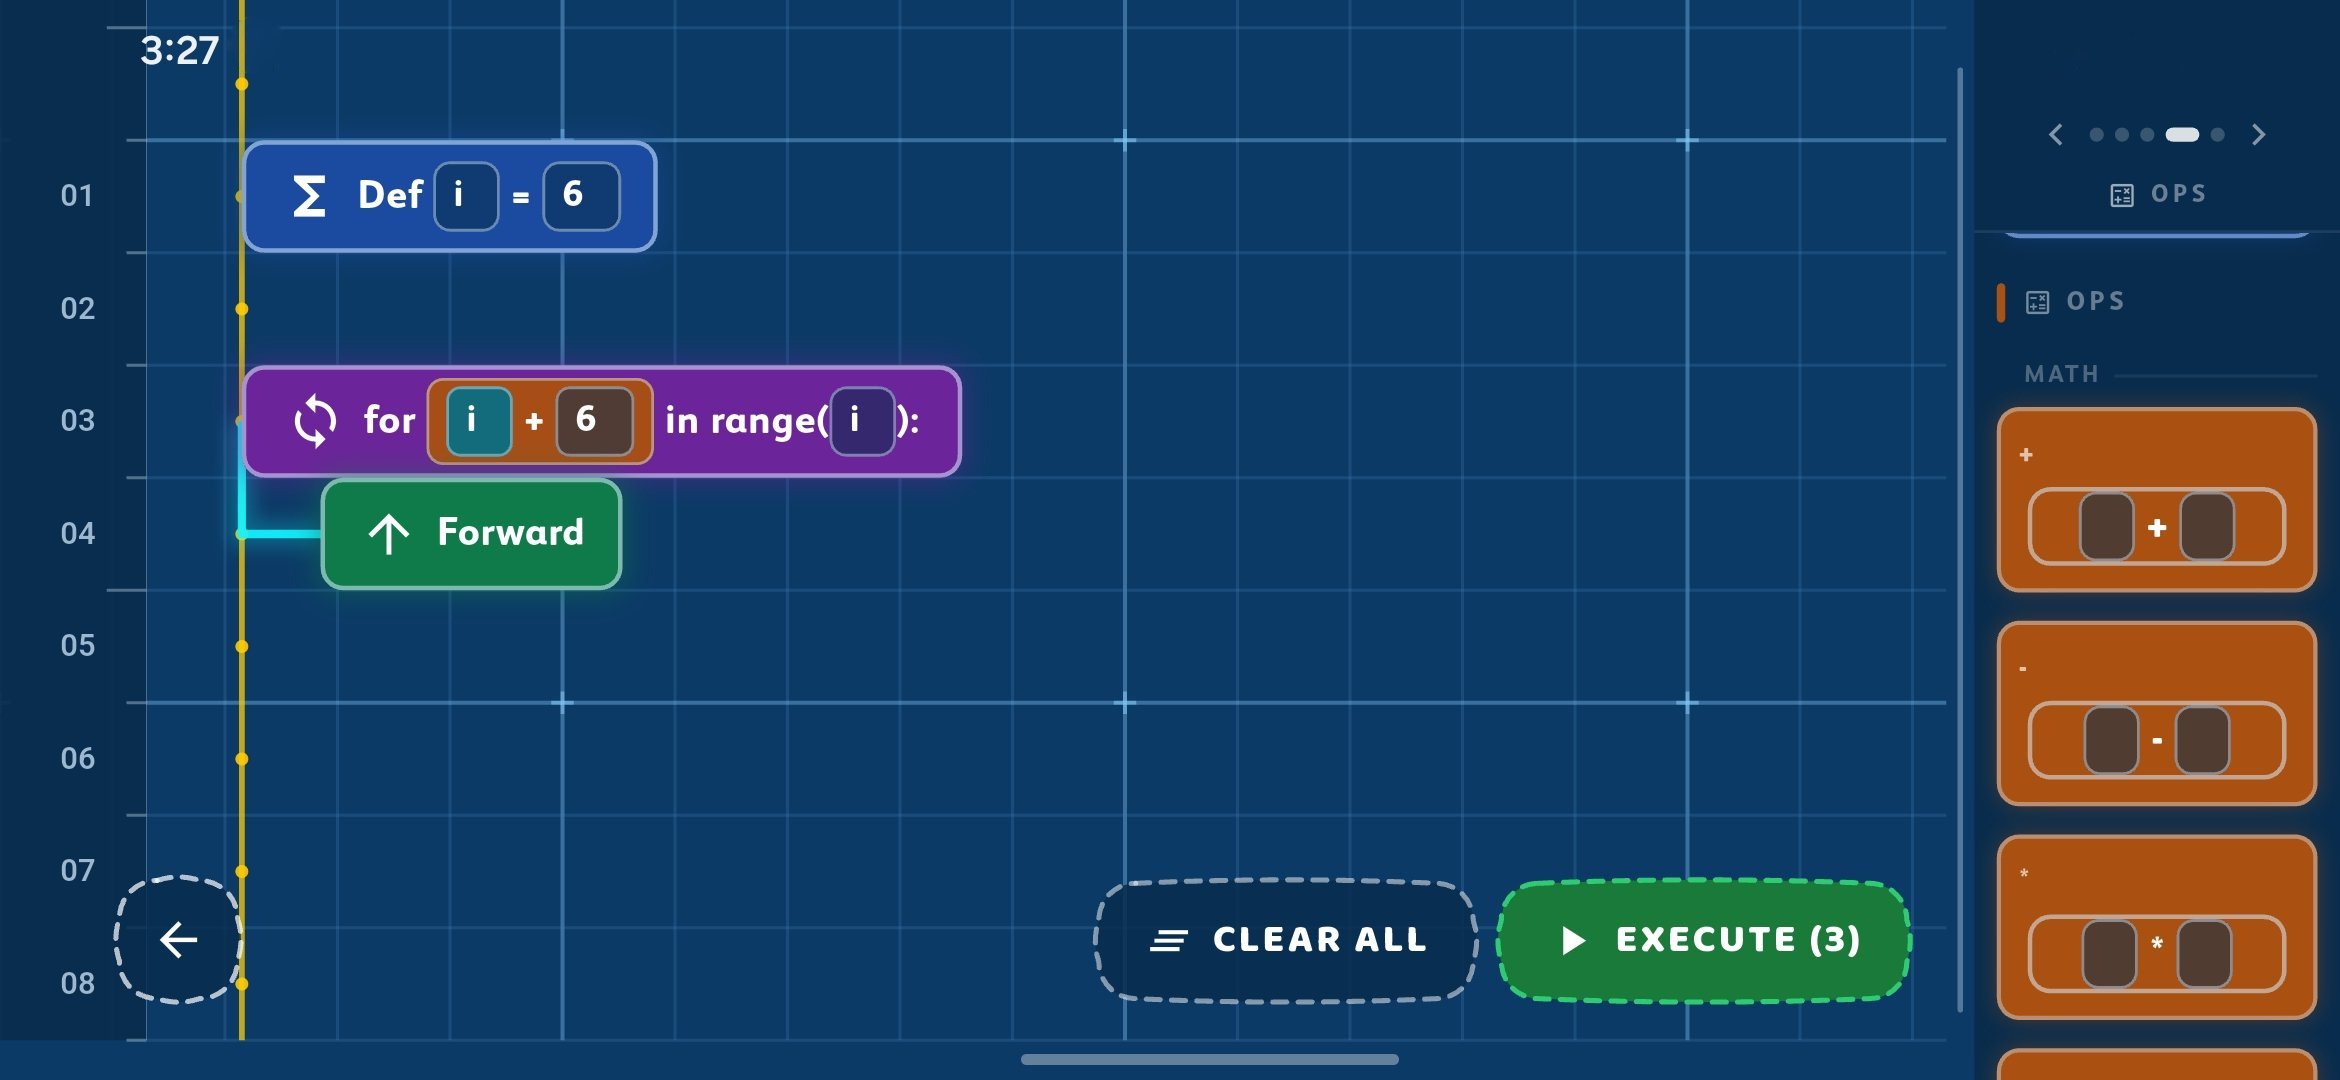The width and height of the screenshot is (2340, 1080).
Task: Click brown 6 slot in the for expression
Action: (594, 421)
